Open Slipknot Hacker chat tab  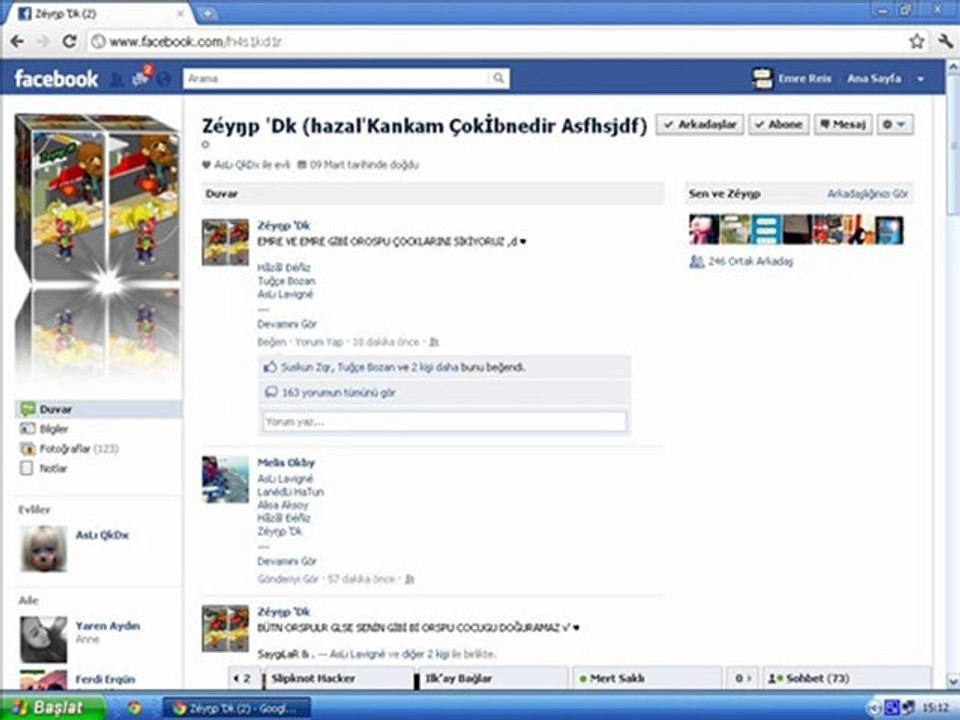(339, 678)
